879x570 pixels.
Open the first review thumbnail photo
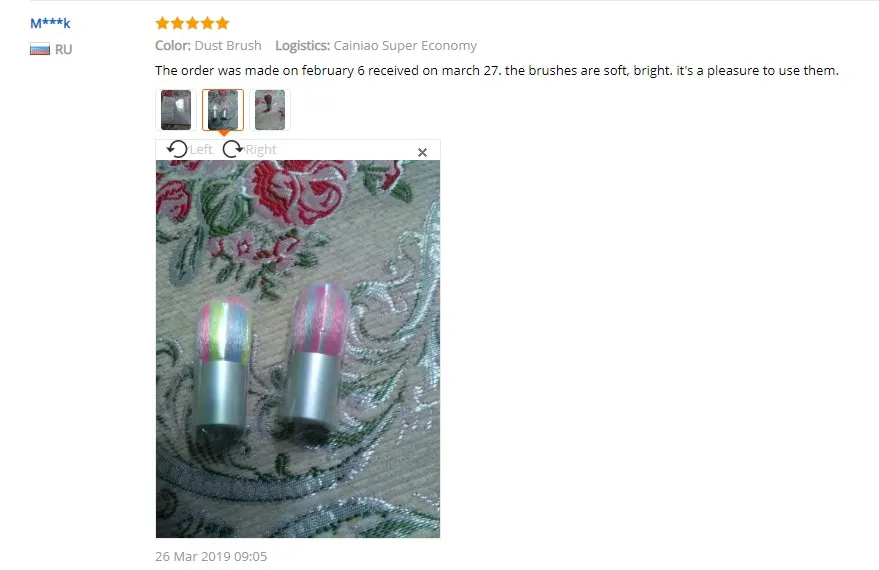[176, 110]
